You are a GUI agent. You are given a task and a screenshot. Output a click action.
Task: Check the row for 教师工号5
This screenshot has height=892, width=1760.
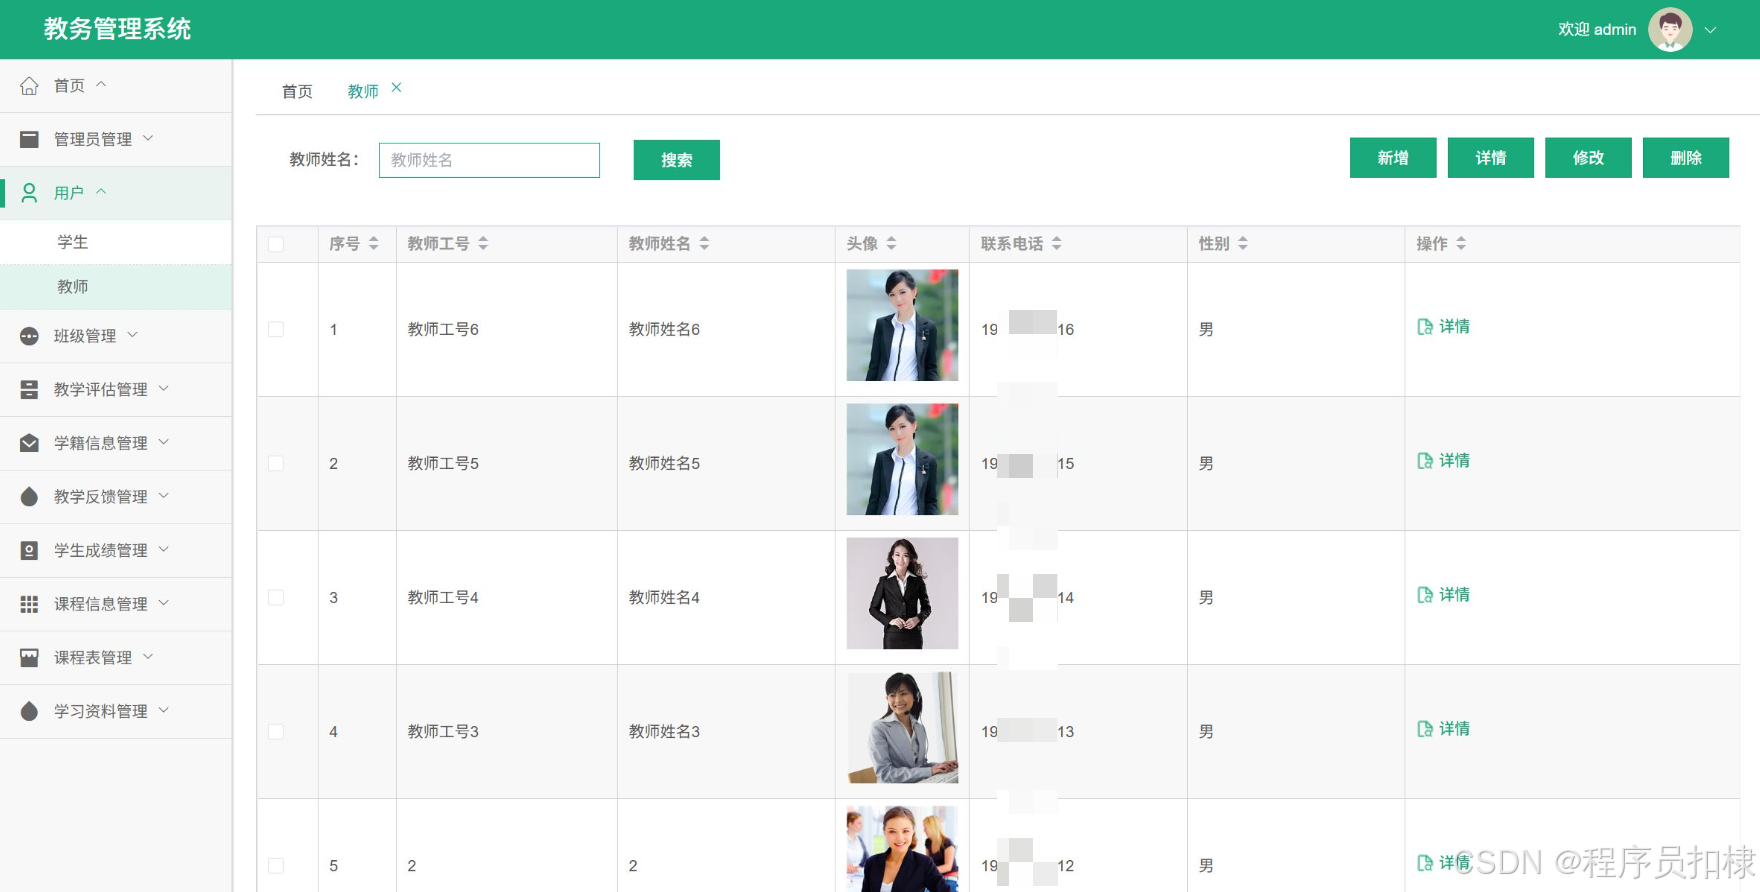276,463
